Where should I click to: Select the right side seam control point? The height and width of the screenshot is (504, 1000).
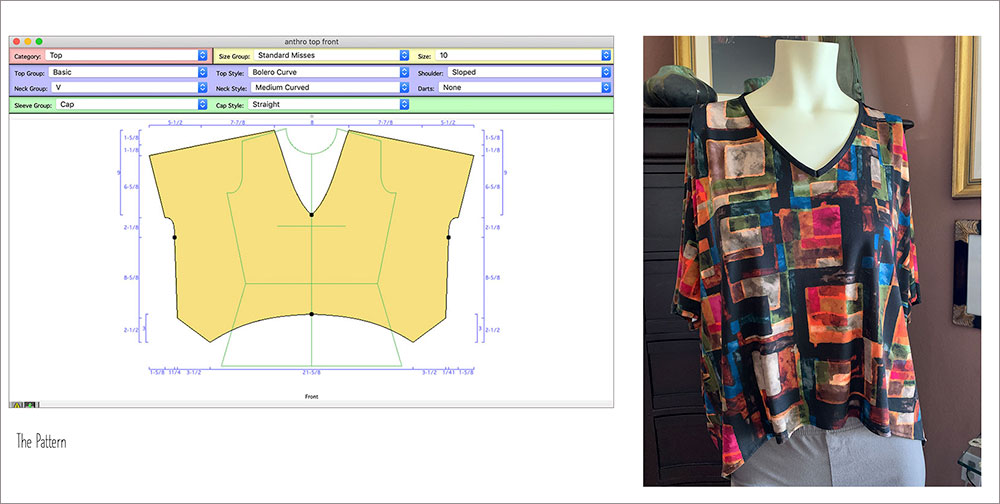(x=449, y=238)
